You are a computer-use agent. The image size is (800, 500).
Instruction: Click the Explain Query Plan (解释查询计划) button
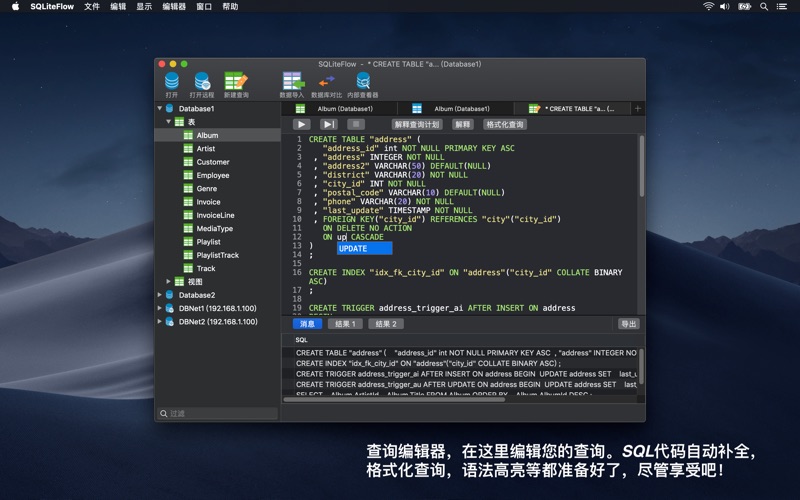pyautogui.click(x=417, y=124)
